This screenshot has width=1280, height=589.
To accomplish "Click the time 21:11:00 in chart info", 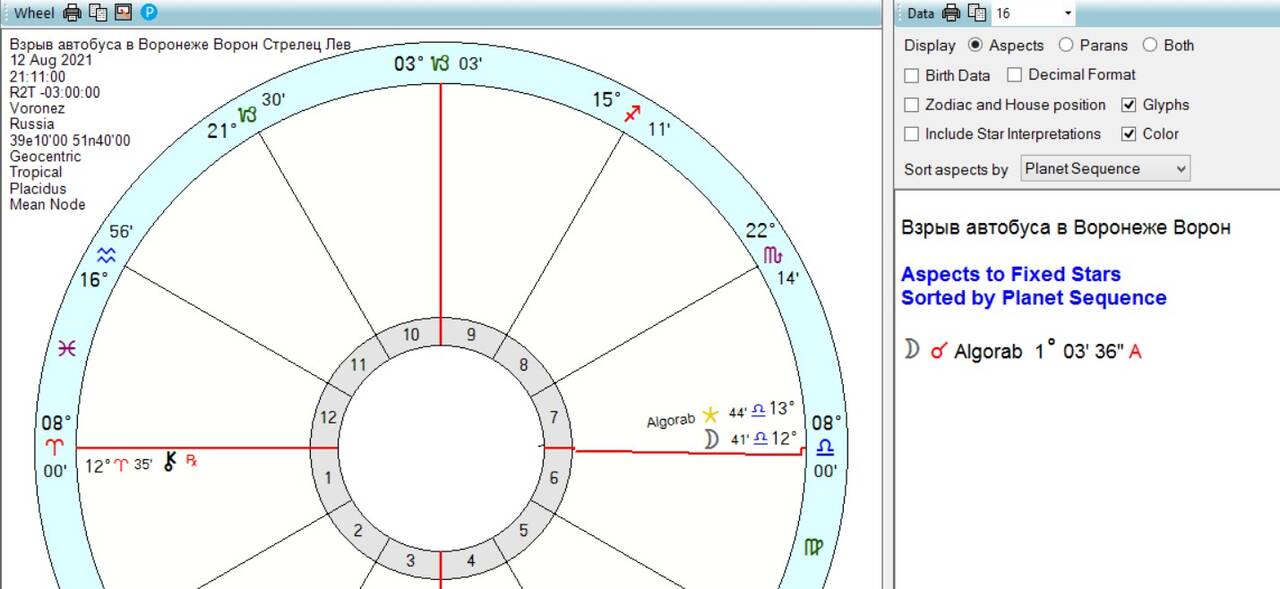I will tap(38, 77).
